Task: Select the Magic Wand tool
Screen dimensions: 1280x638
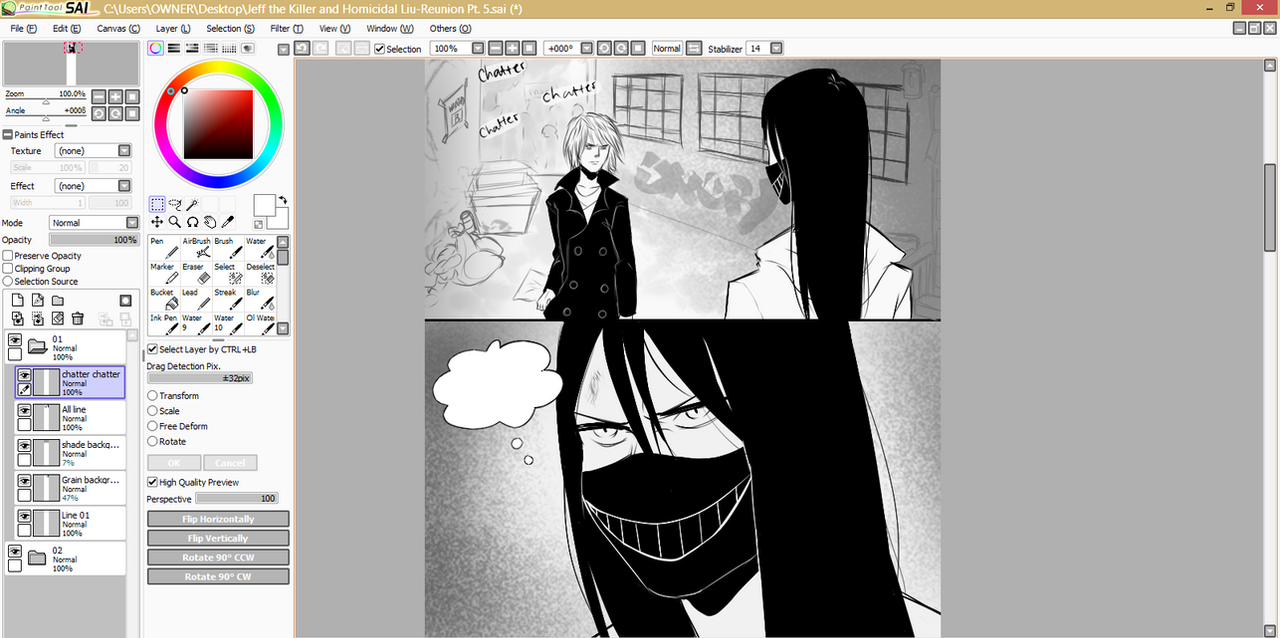Action: tap(192, 204)
